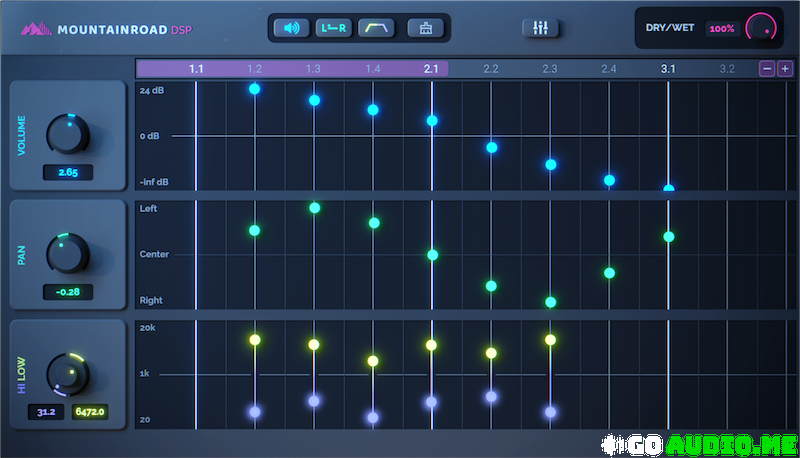Click the volume value field 2.65
Screen dimensions: 800x458
68,172
